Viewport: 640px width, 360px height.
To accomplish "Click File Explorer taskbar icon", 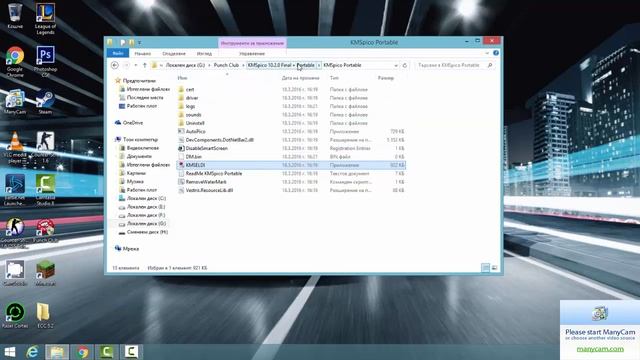I will click(57, 352).
